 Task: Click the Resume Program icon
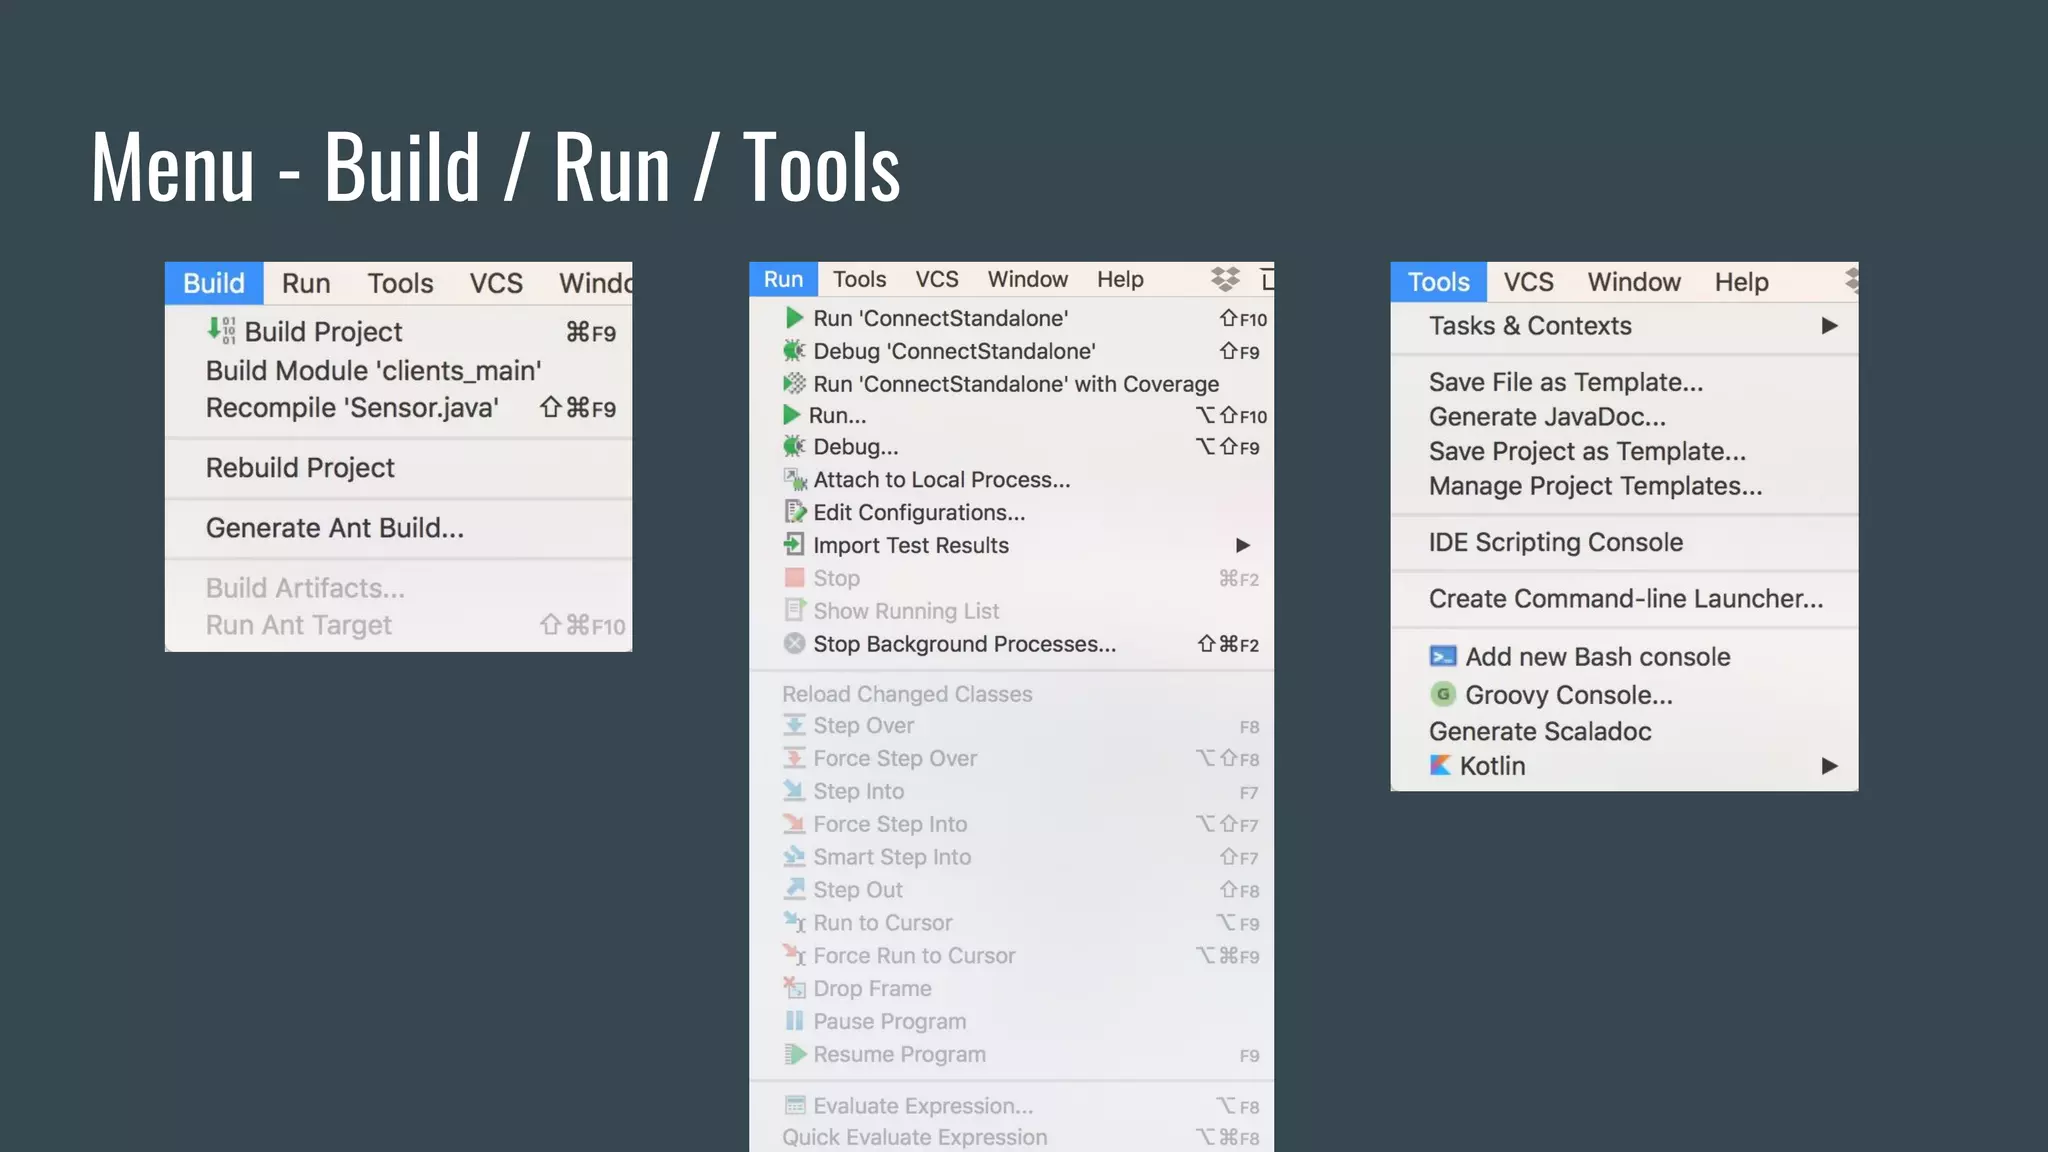[794, 1054]
